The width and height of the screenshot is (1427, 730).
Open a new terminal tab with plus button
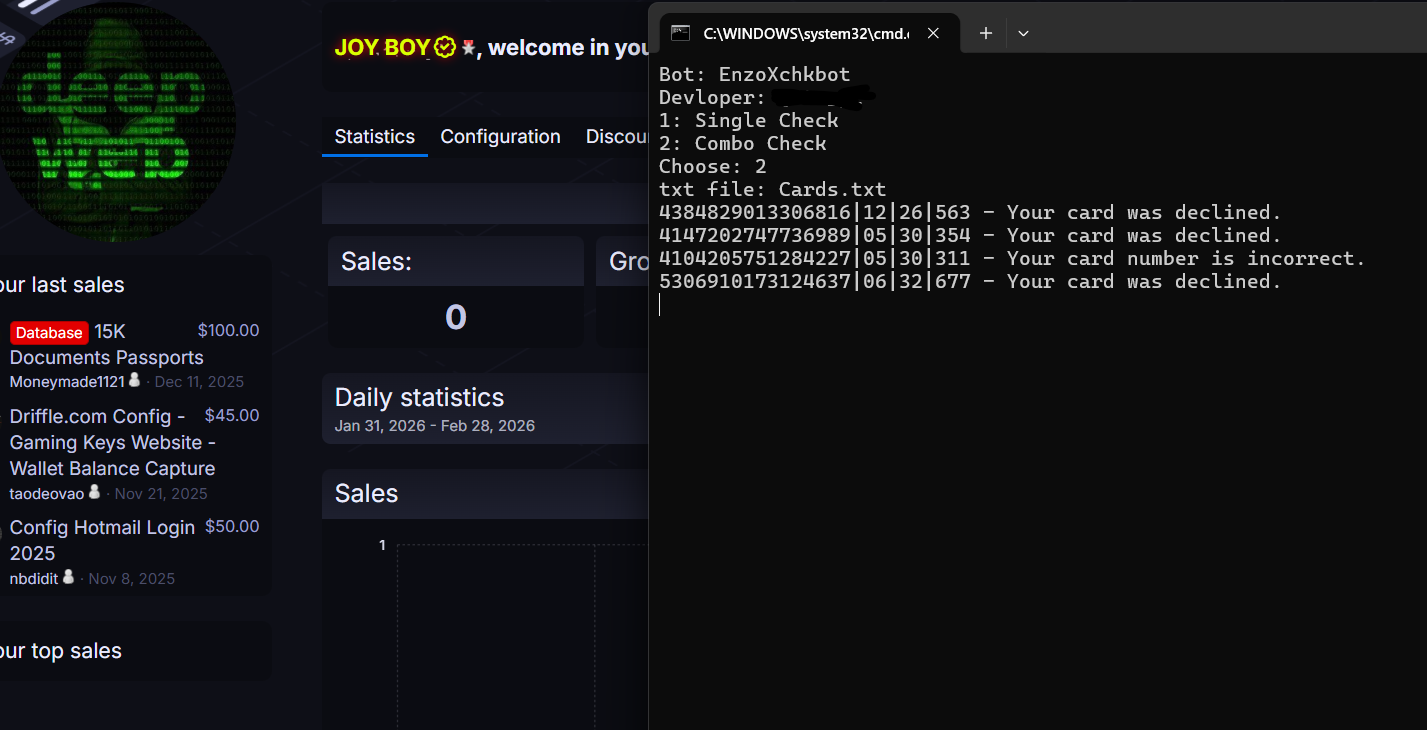tap(985, 33)
